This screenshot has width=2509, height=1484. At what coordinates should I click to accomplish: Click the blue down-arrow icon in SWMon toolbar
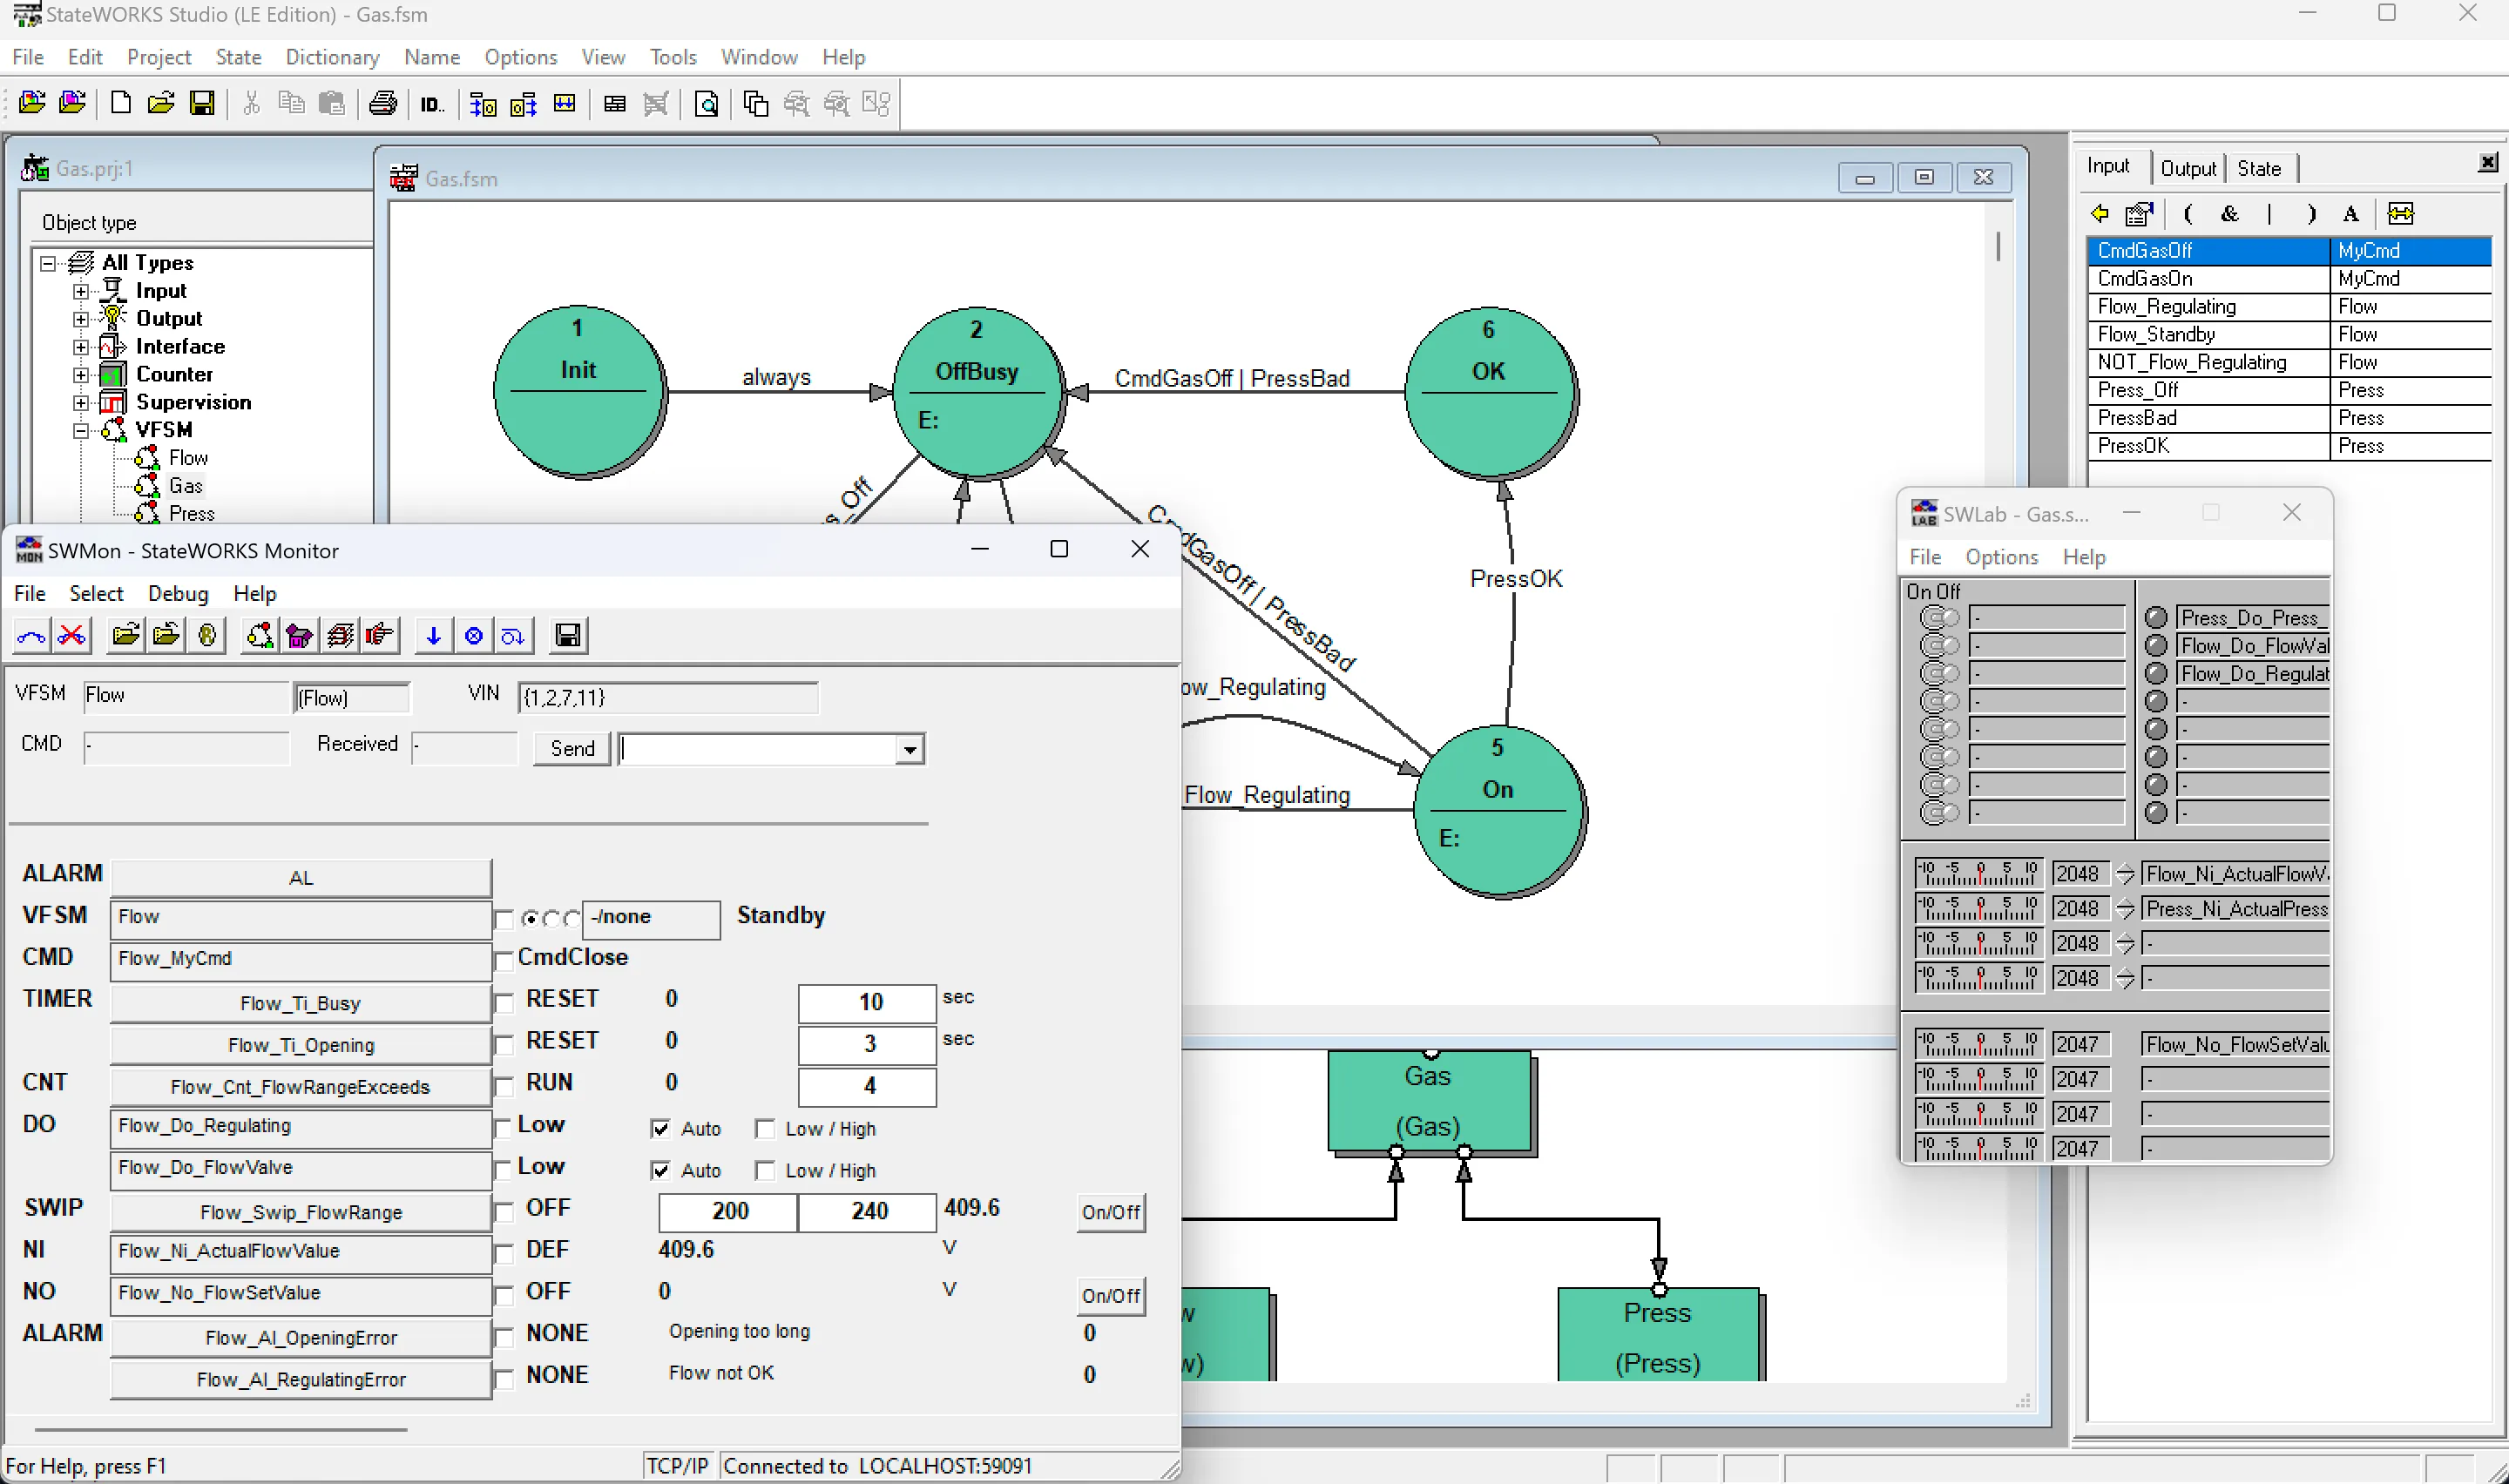(x=433, y=635)
